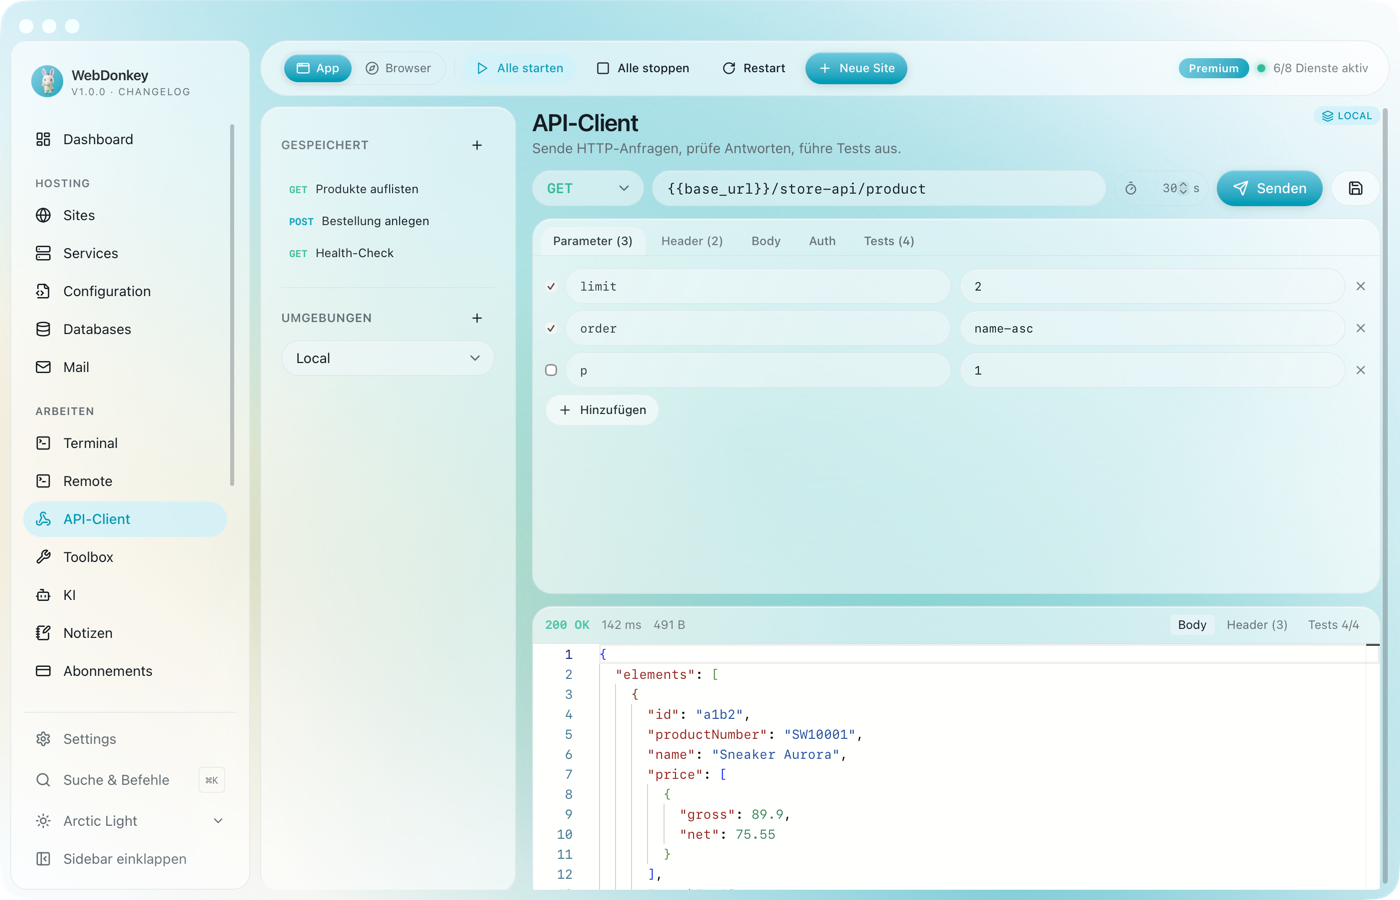This screenshot has height=900, width=1400.
Task: Click the WebDonkey logo
Action: pos(47,81)
